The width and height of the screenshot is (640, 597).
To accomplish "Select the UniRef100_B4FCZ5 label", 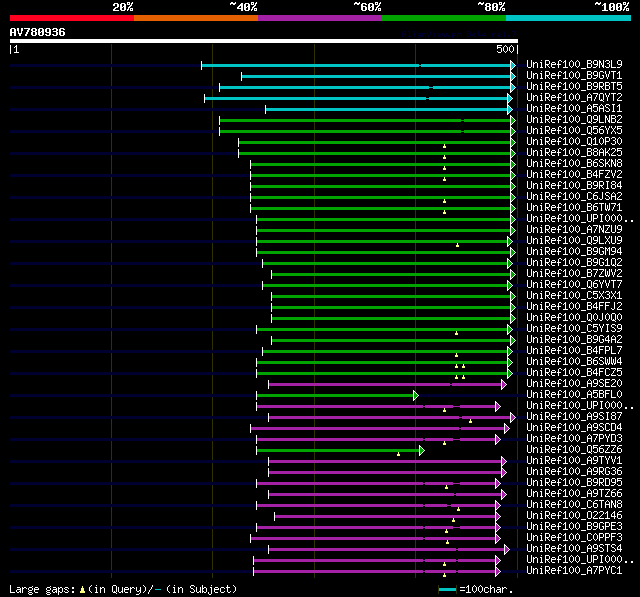I will (574, 373).
